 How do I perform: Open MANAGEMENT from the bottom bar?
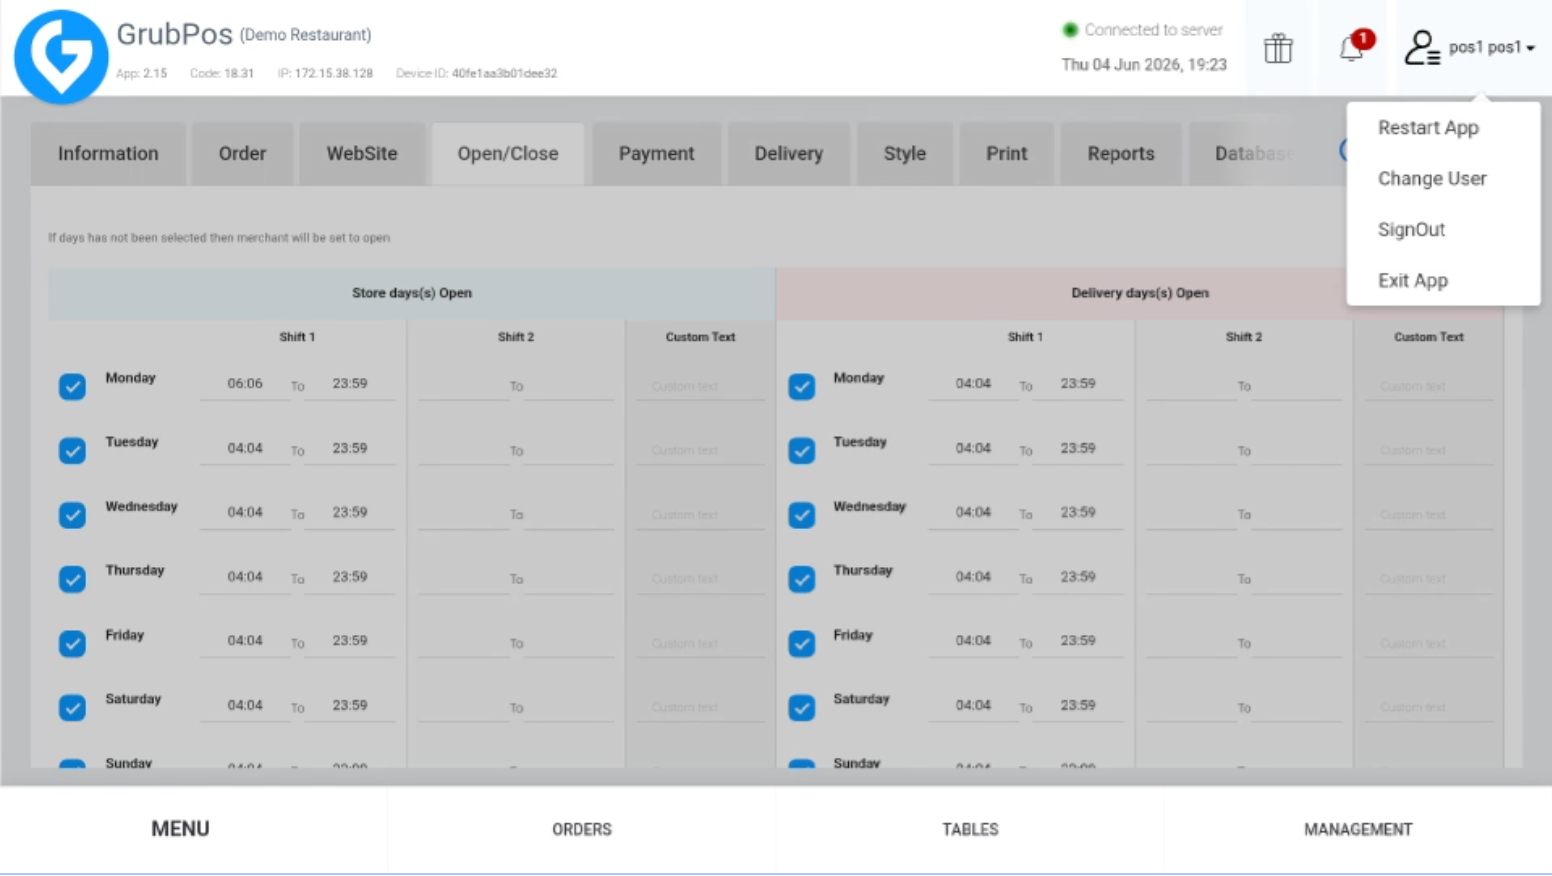pyautogui.click(x=1358, y=829)
